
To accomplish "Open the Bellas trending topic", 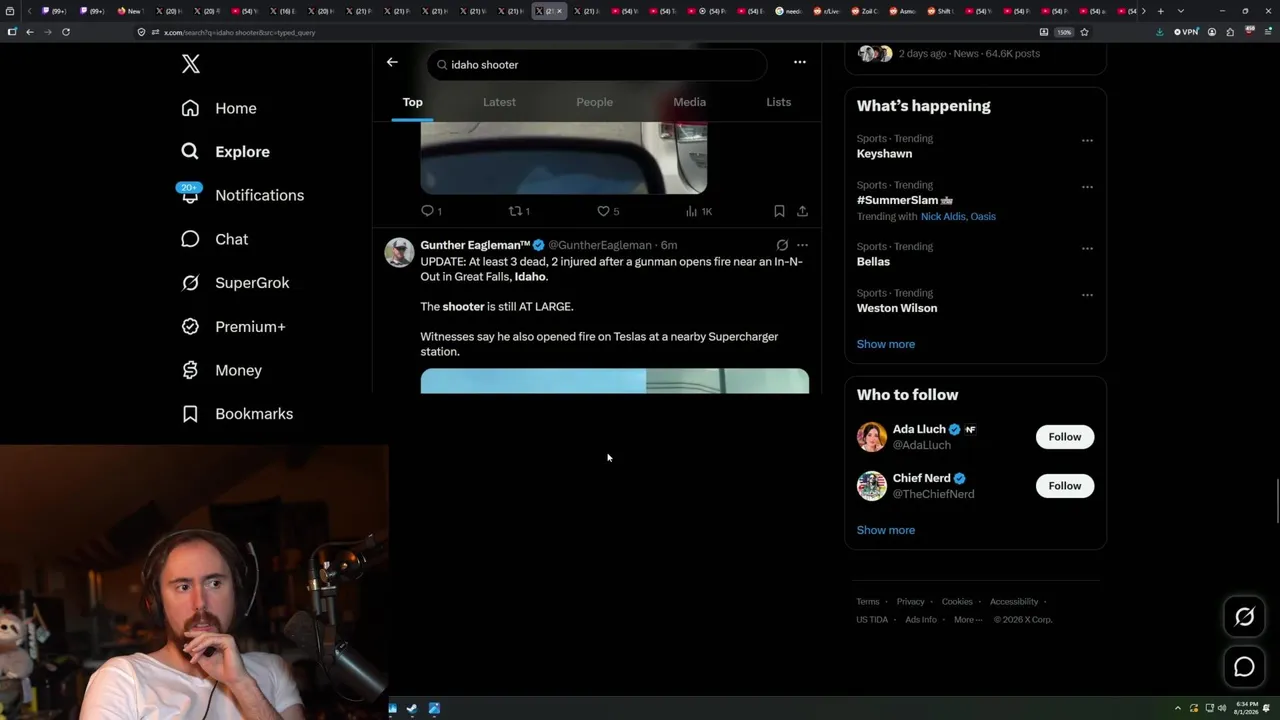I will [873, 262].
